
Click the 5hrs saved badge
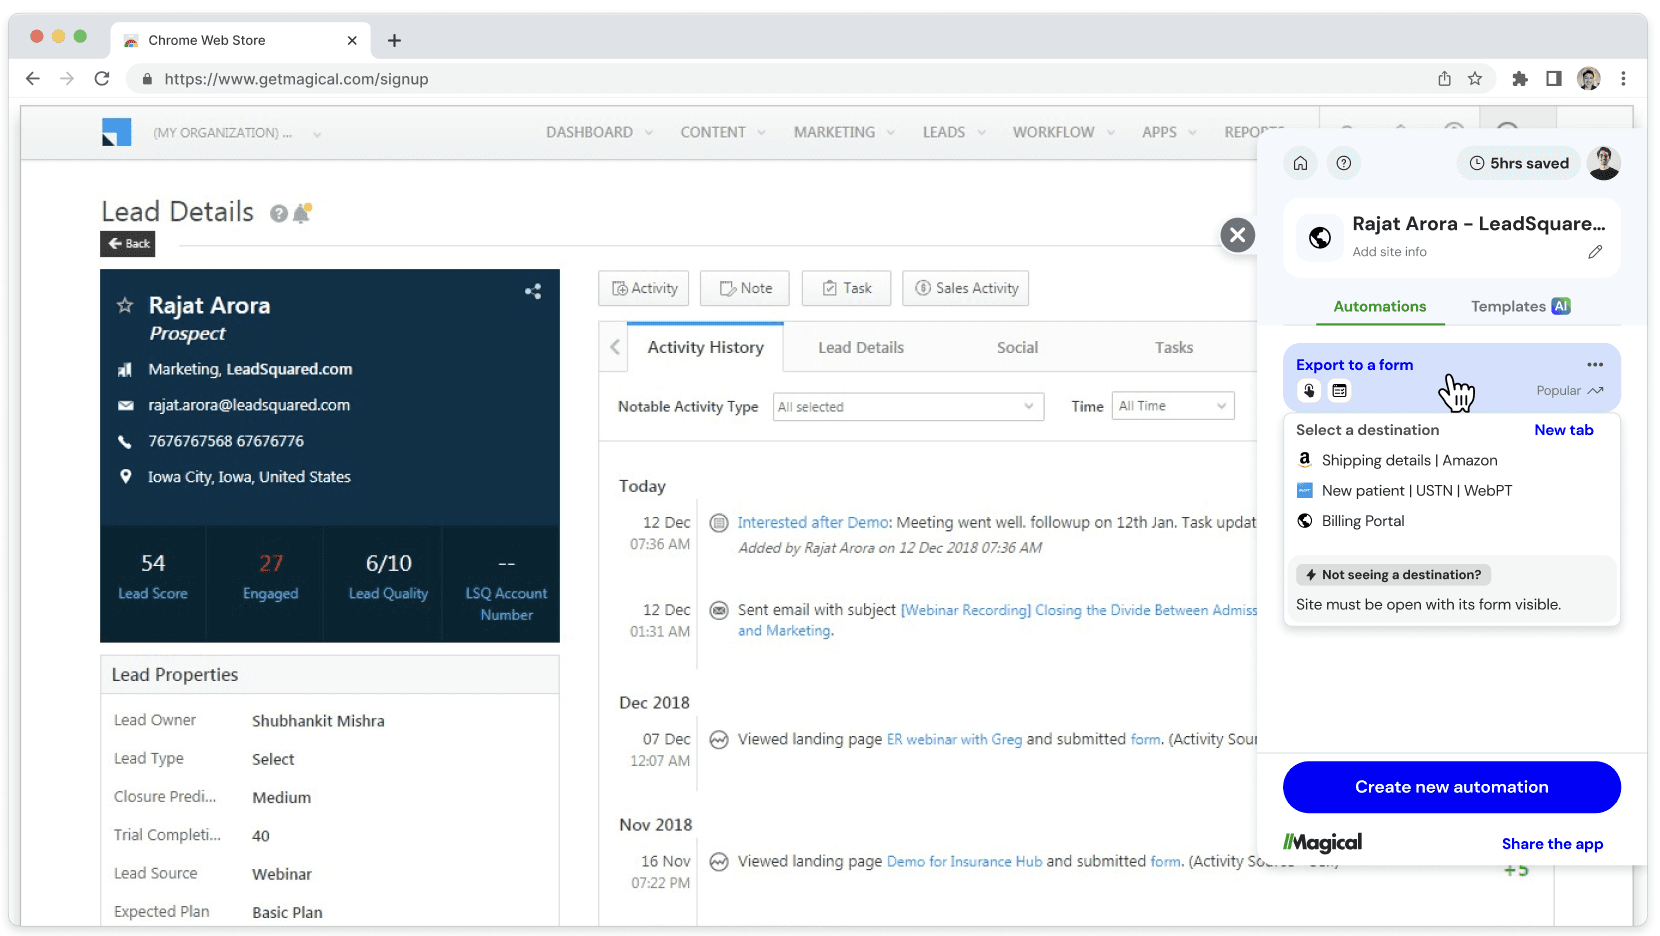tap(1519, 163)
